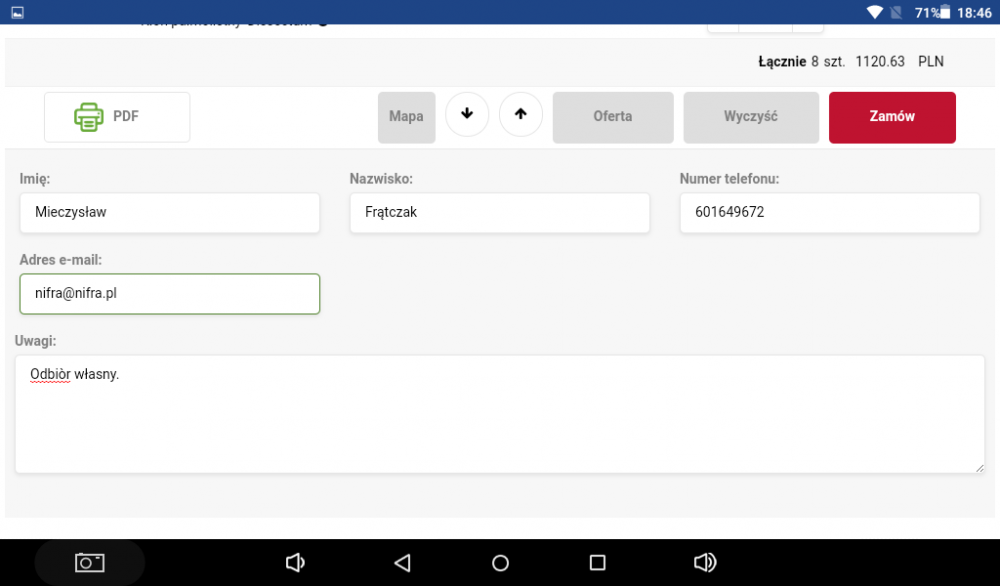Click the Adres e-mail input
The height and width of the screenshot is (586, 1000).
170,294
